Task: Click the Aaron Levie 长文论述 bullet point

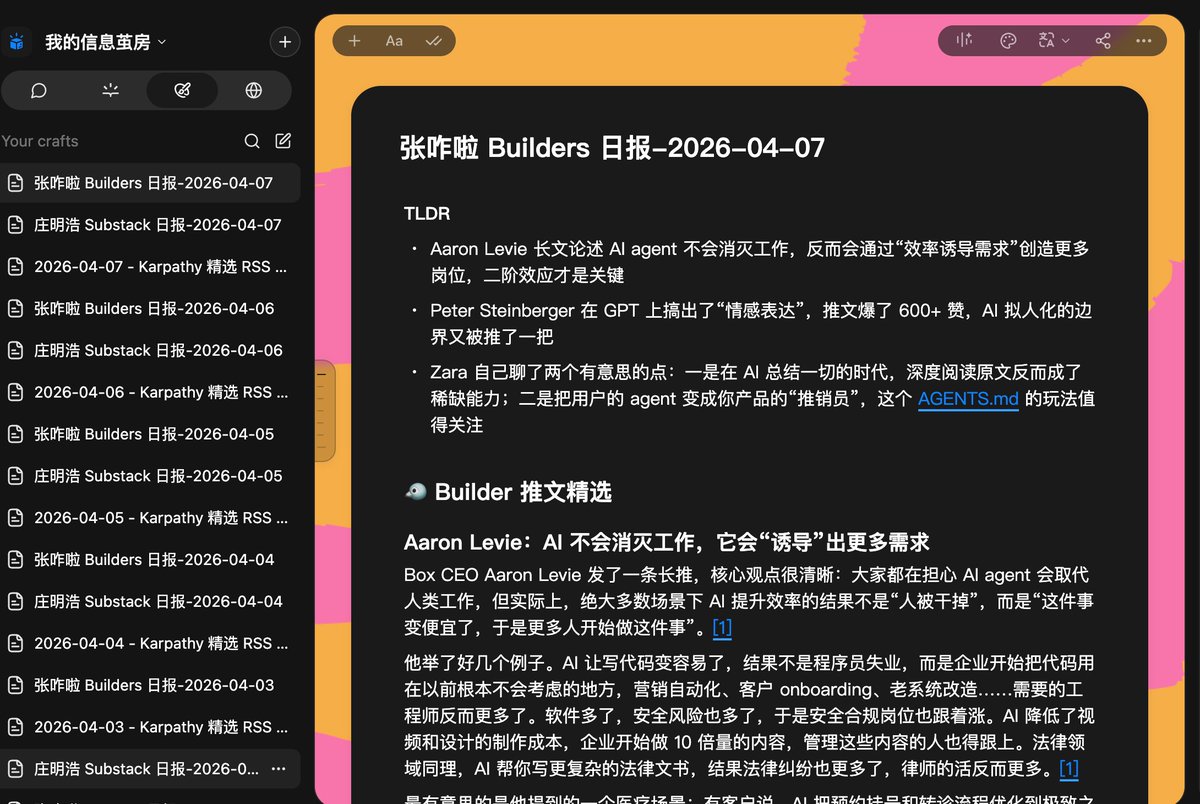Action: (760, 262)
